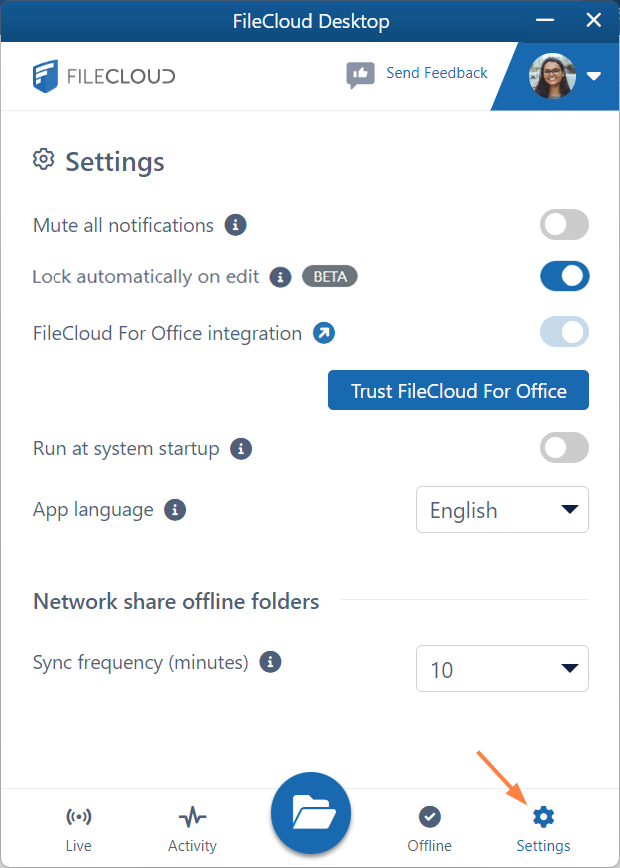Expand the Sync frequency minutes dropdown

pos(502,669)
